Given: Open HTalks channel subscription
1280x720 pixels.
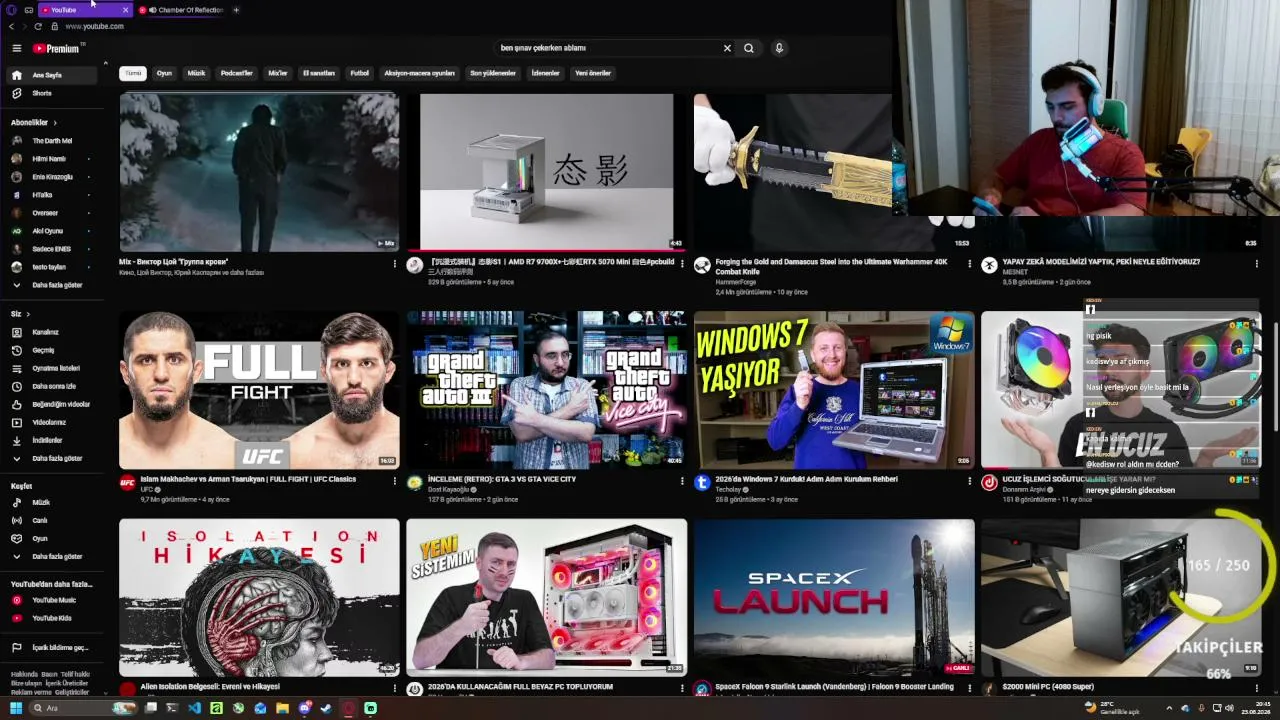Looking at the screenshot, I should coord(54,195).
